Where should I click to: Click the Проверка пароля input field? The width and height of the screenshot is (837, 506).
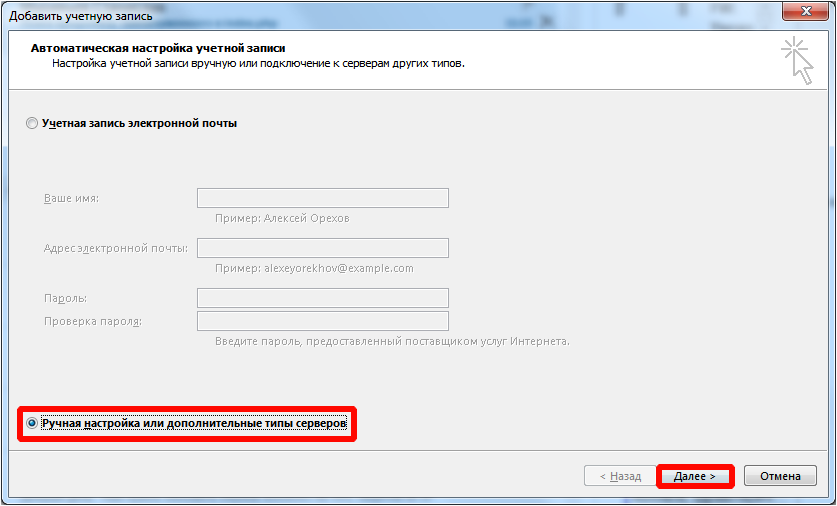[x=322, y=321]
